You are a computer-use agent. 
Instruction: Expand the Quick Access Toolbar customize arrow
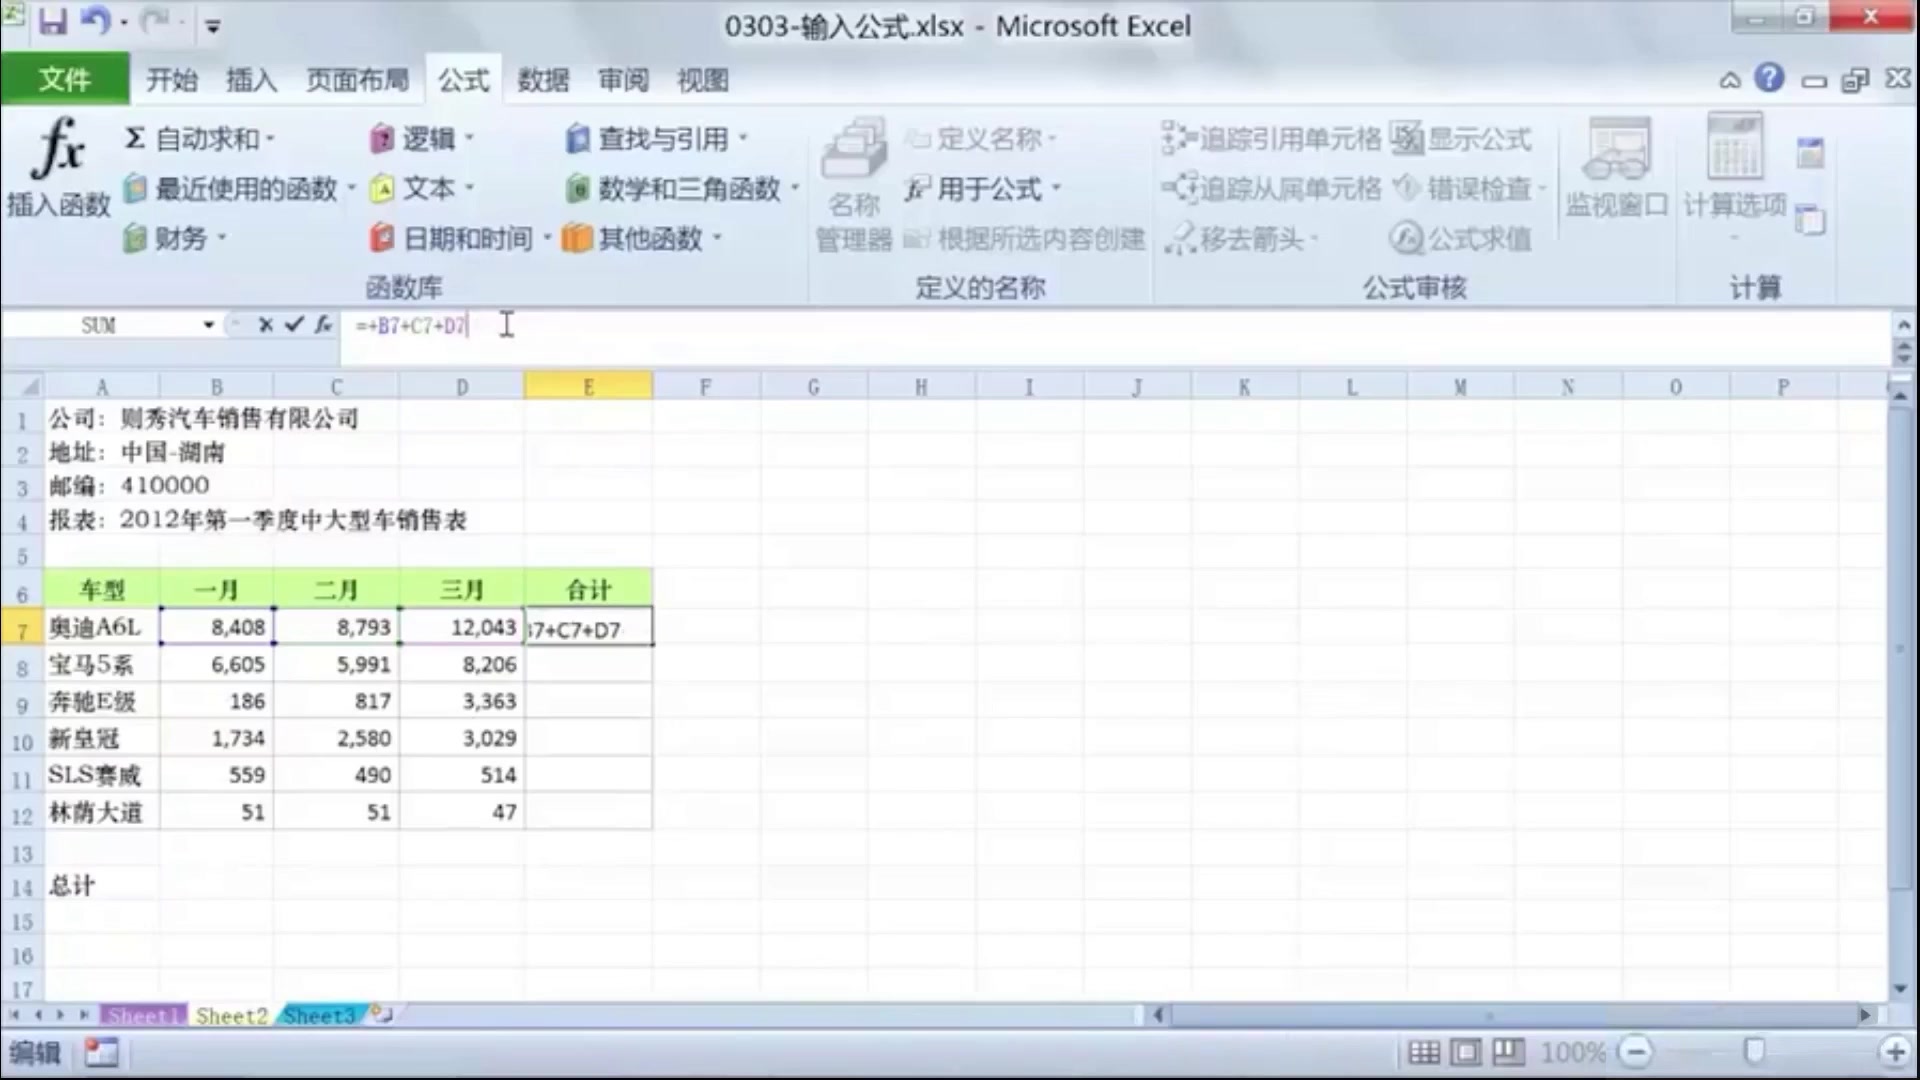point(212,26)
